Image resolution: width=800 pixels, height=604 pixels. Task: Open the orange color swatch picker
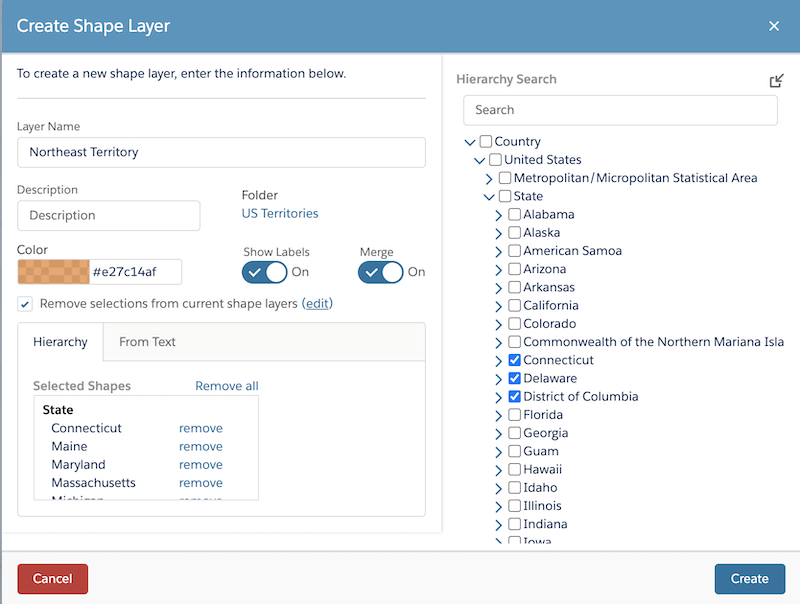(54, 272)
